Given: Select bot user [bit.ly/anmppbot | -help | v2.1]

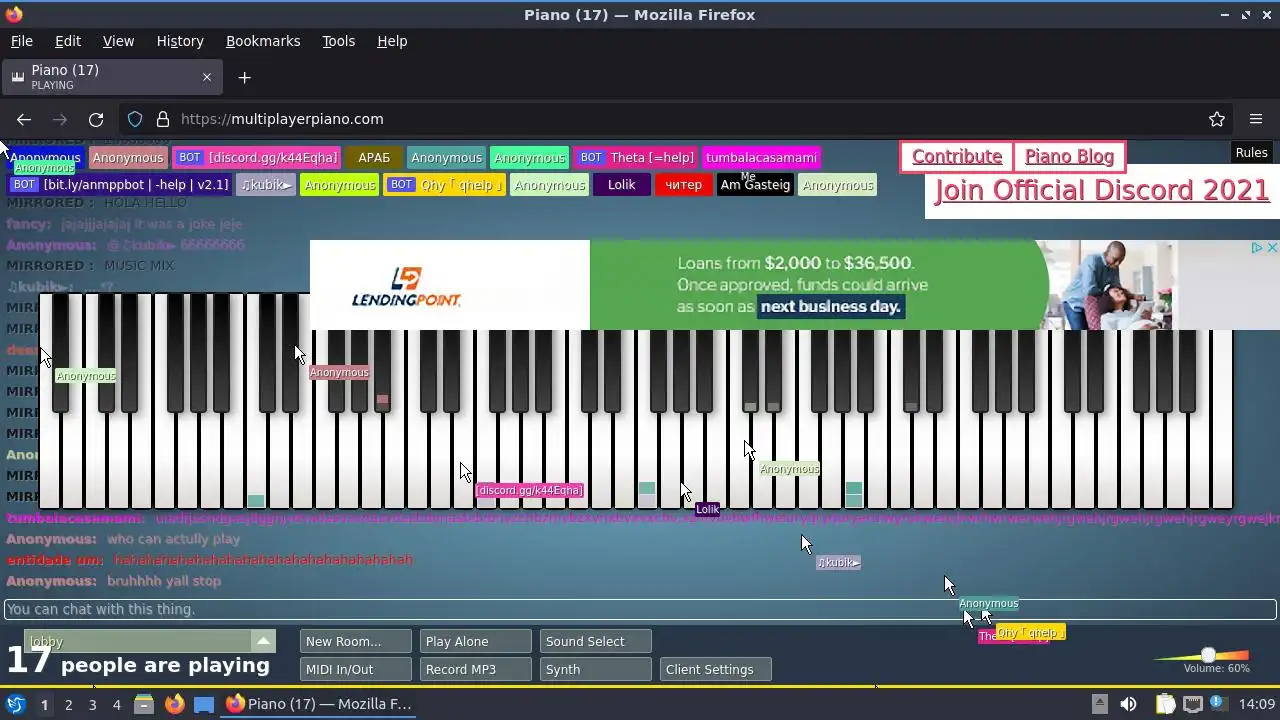Looking at the screenshot, I should (119, 185).
